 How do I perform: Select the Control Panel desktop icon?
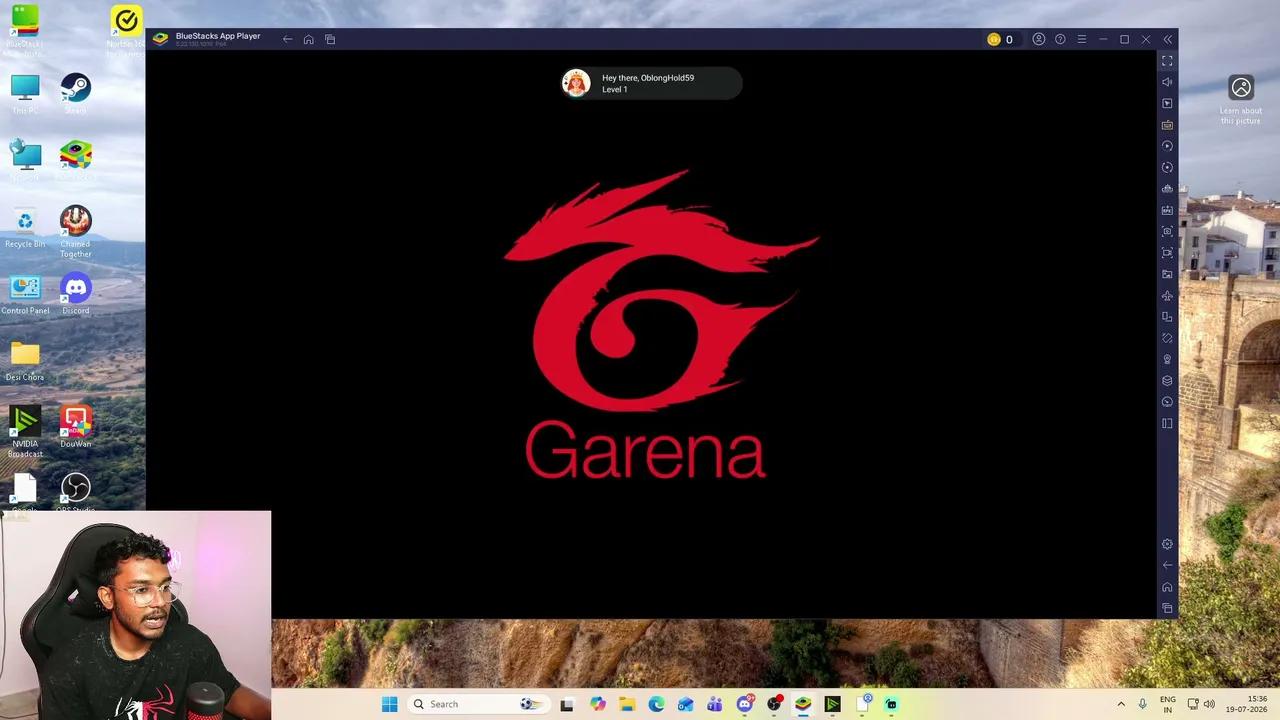(x=25, y=295)
